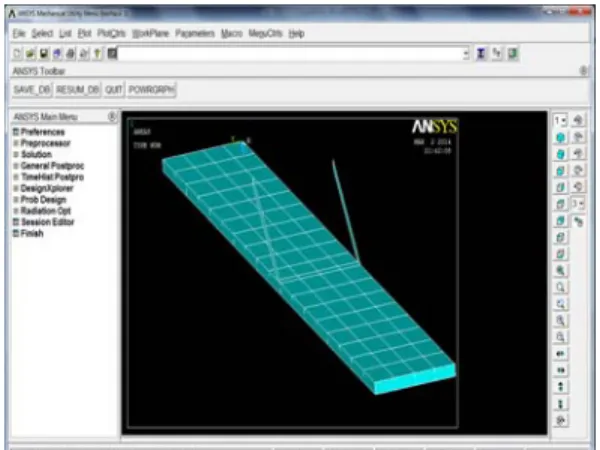Open the Plot menu

tap(84, 34)
